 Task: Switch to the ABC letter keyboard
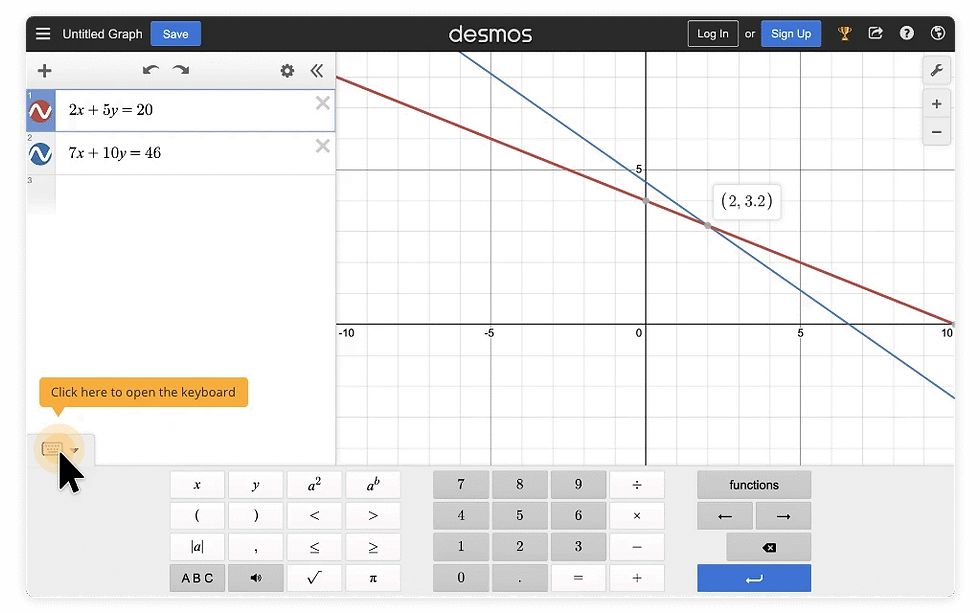(x=197, y=578)
